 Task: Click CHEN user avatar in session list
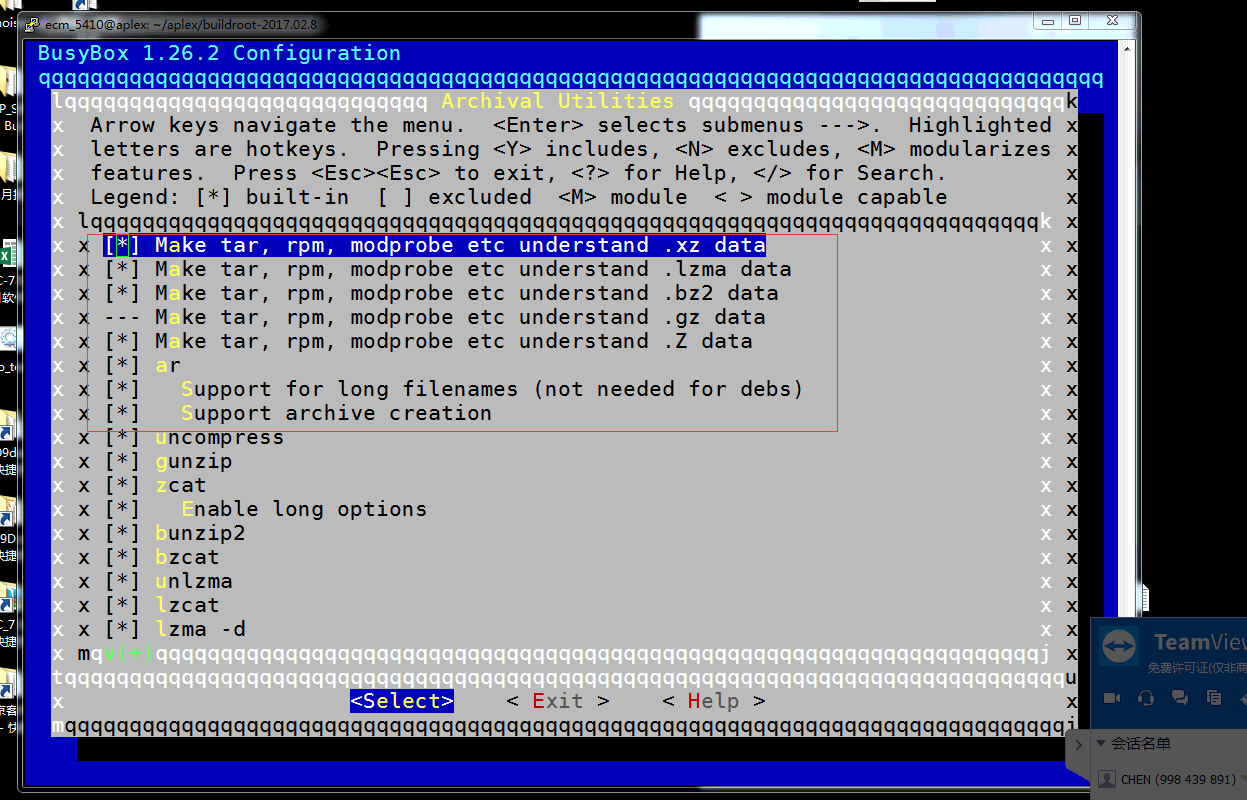pos(1107,779)
